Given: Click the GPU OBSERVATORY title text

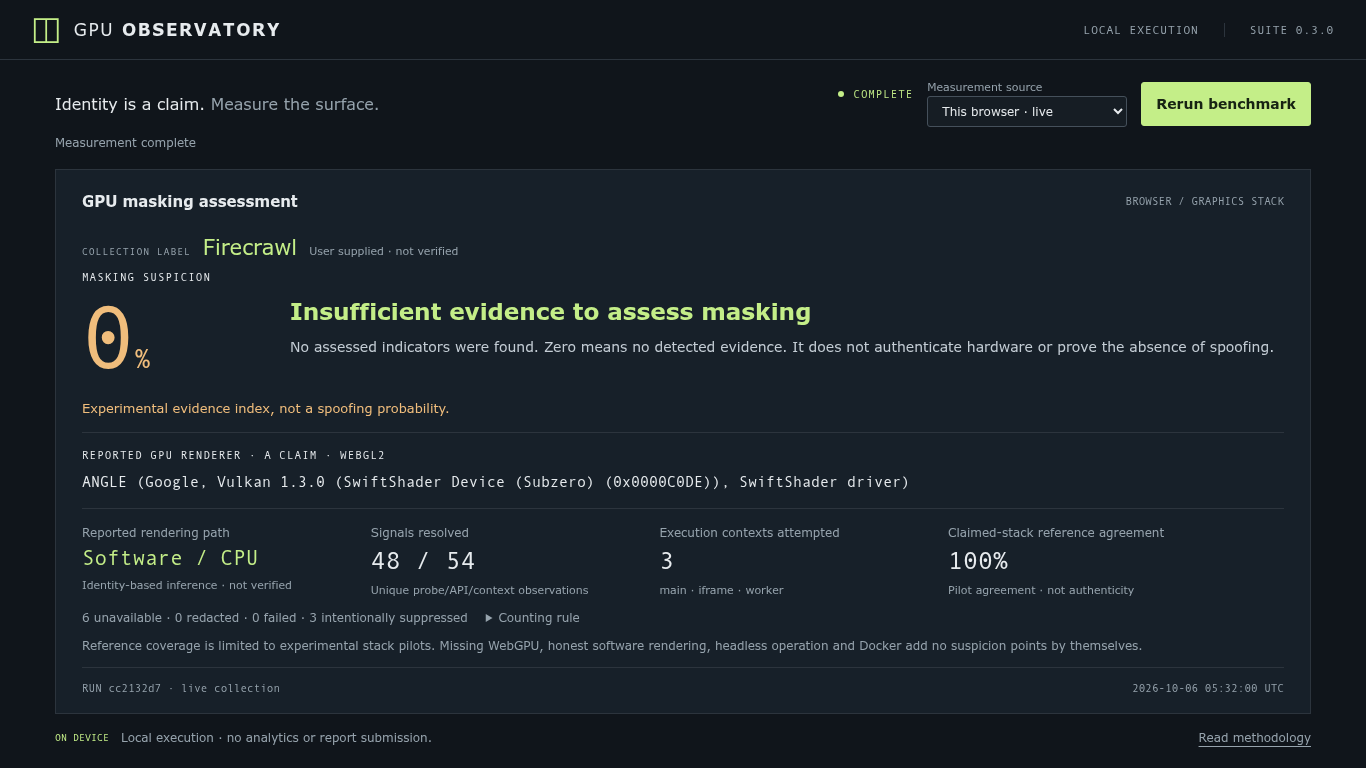Looking at the screenshot, I should (x=177, y=30).
